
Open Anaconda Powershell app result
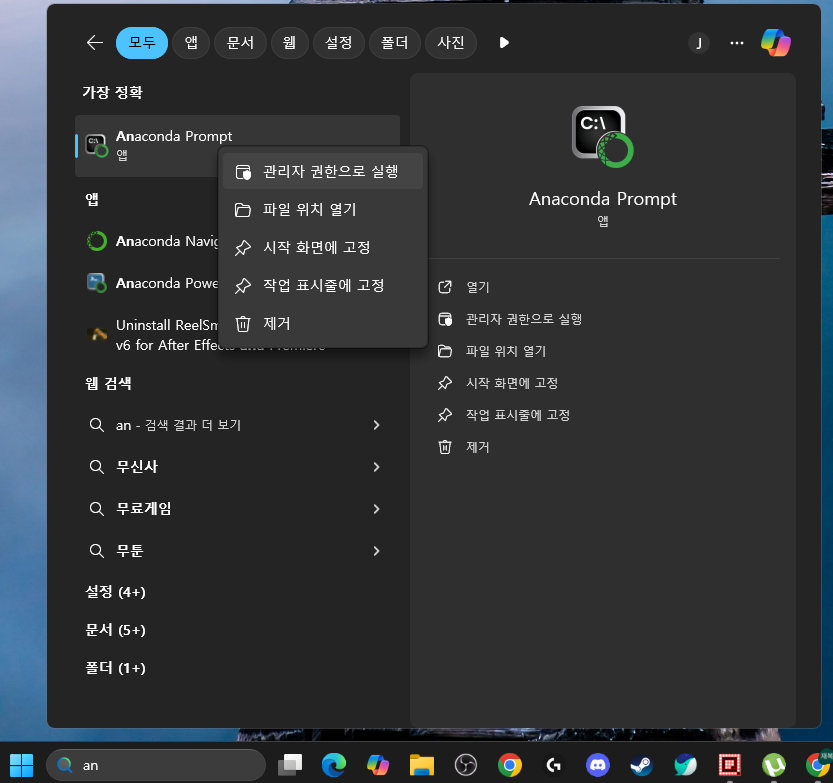[152, 283]
